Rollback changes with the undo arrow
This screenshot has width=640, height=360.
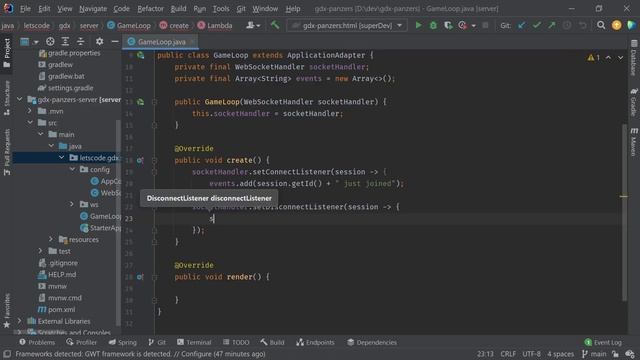582,25
